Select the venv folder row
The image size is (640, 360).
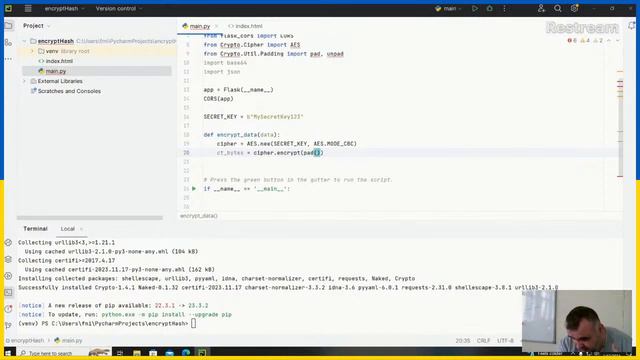[x=97, y=51]
